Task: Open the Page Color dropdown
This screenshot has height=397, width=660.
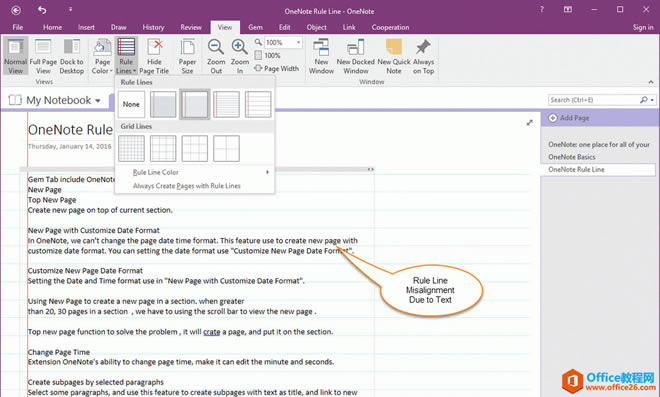Action: [x=102, y=56]
